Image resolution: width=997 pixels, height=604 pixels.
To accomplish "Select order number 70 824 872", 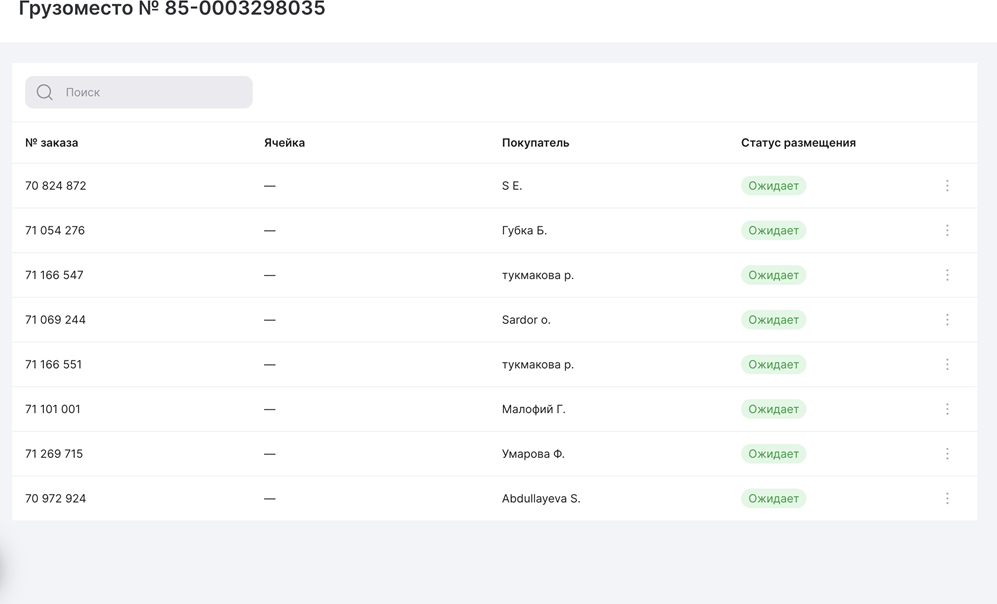I will tap(56, 186).
